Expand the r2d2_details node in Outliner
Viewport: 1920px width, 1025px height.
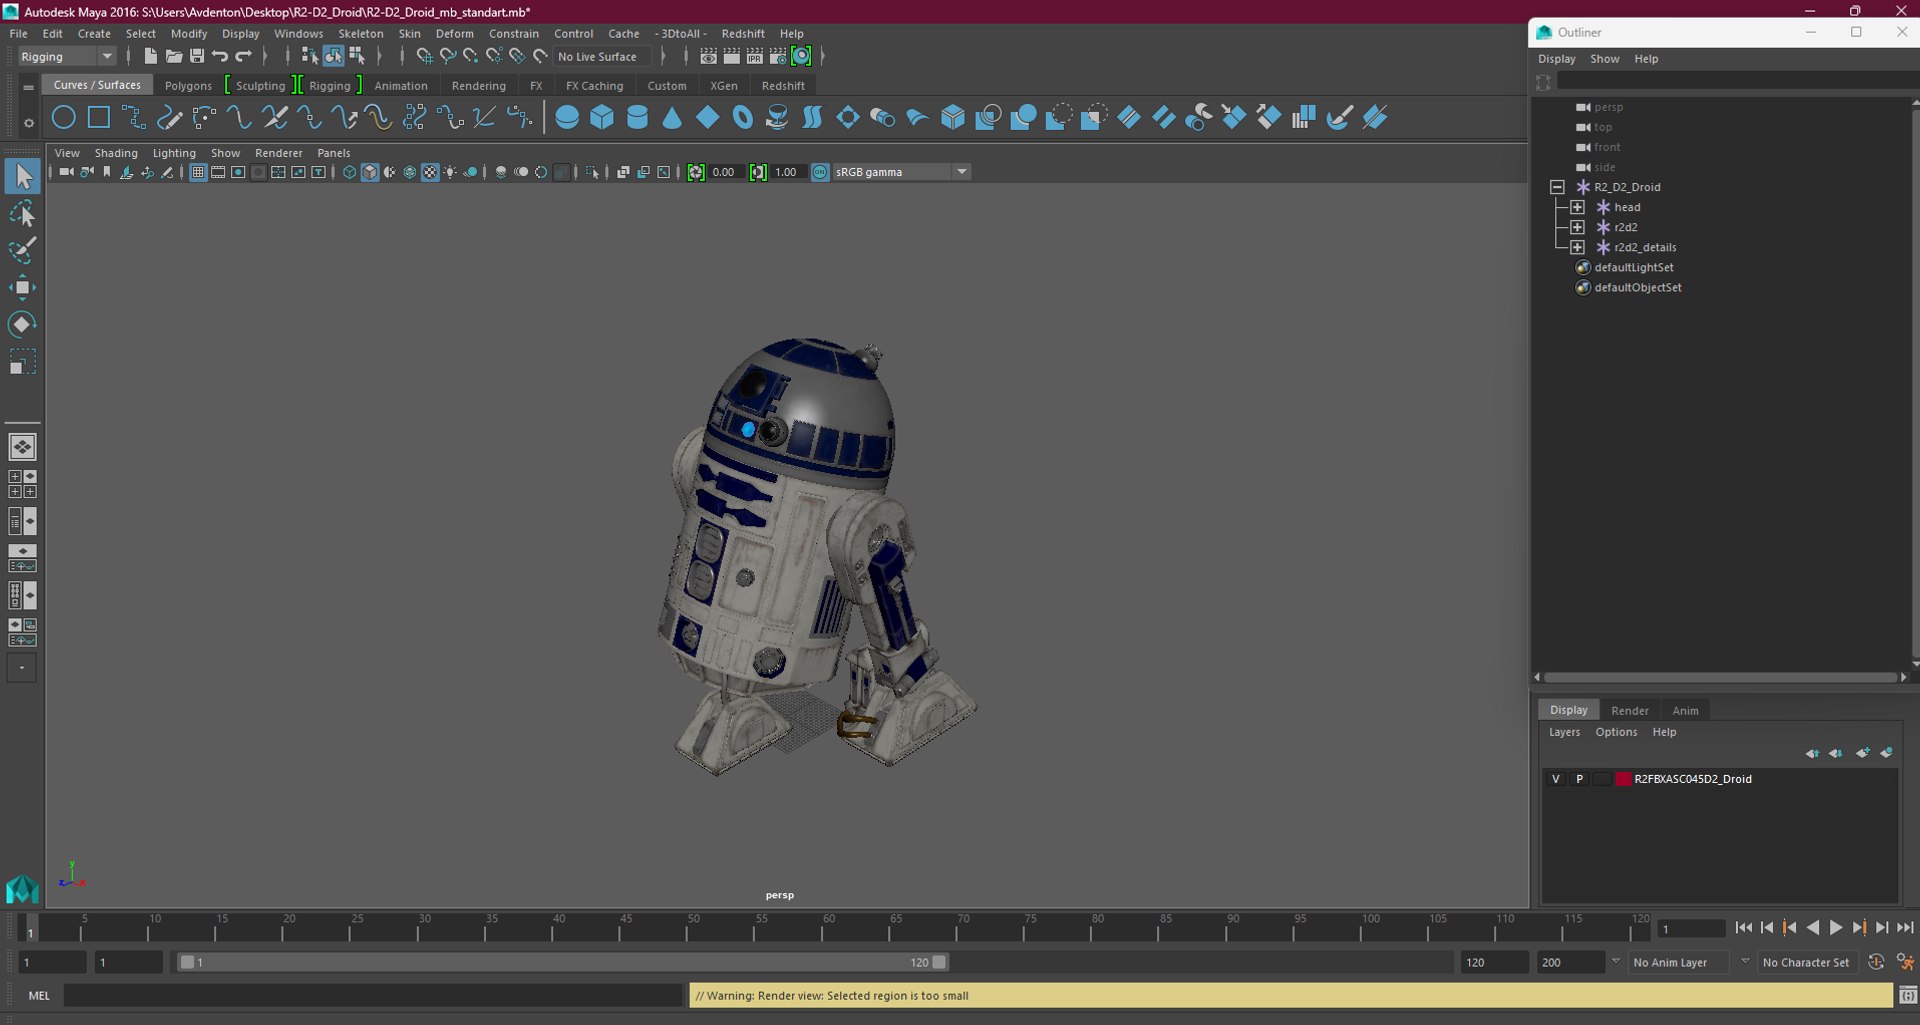(x=1577, y=247)
